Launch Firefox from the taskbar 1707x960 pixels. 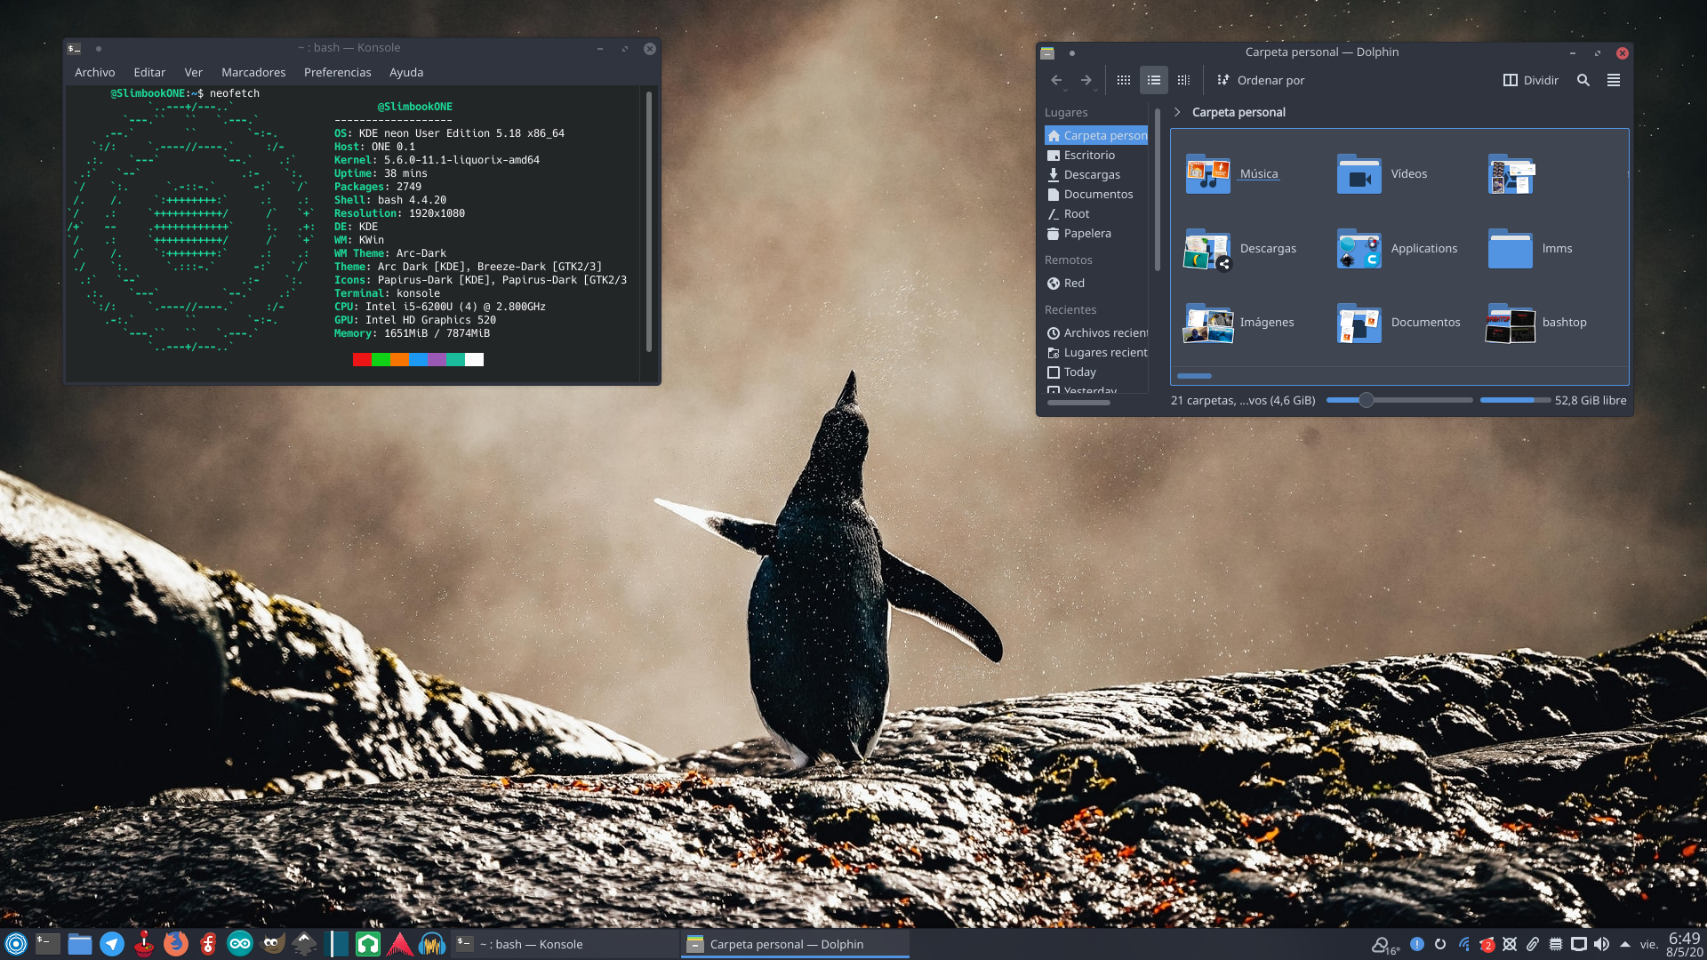pyautogui.click(x=176, y=943)
